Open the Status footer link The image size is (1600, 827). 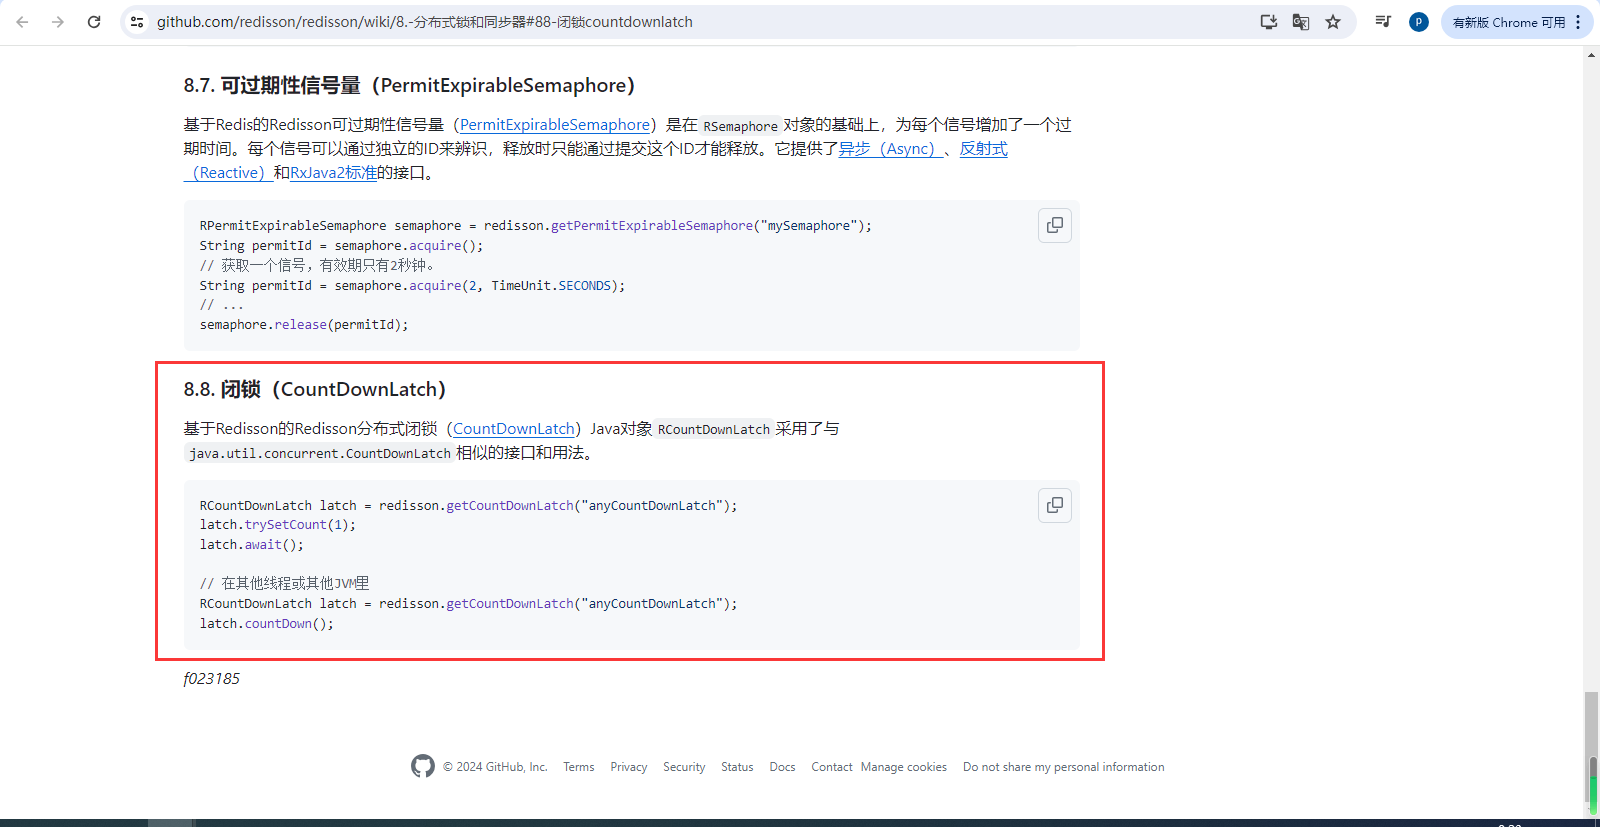pos(737,767)
